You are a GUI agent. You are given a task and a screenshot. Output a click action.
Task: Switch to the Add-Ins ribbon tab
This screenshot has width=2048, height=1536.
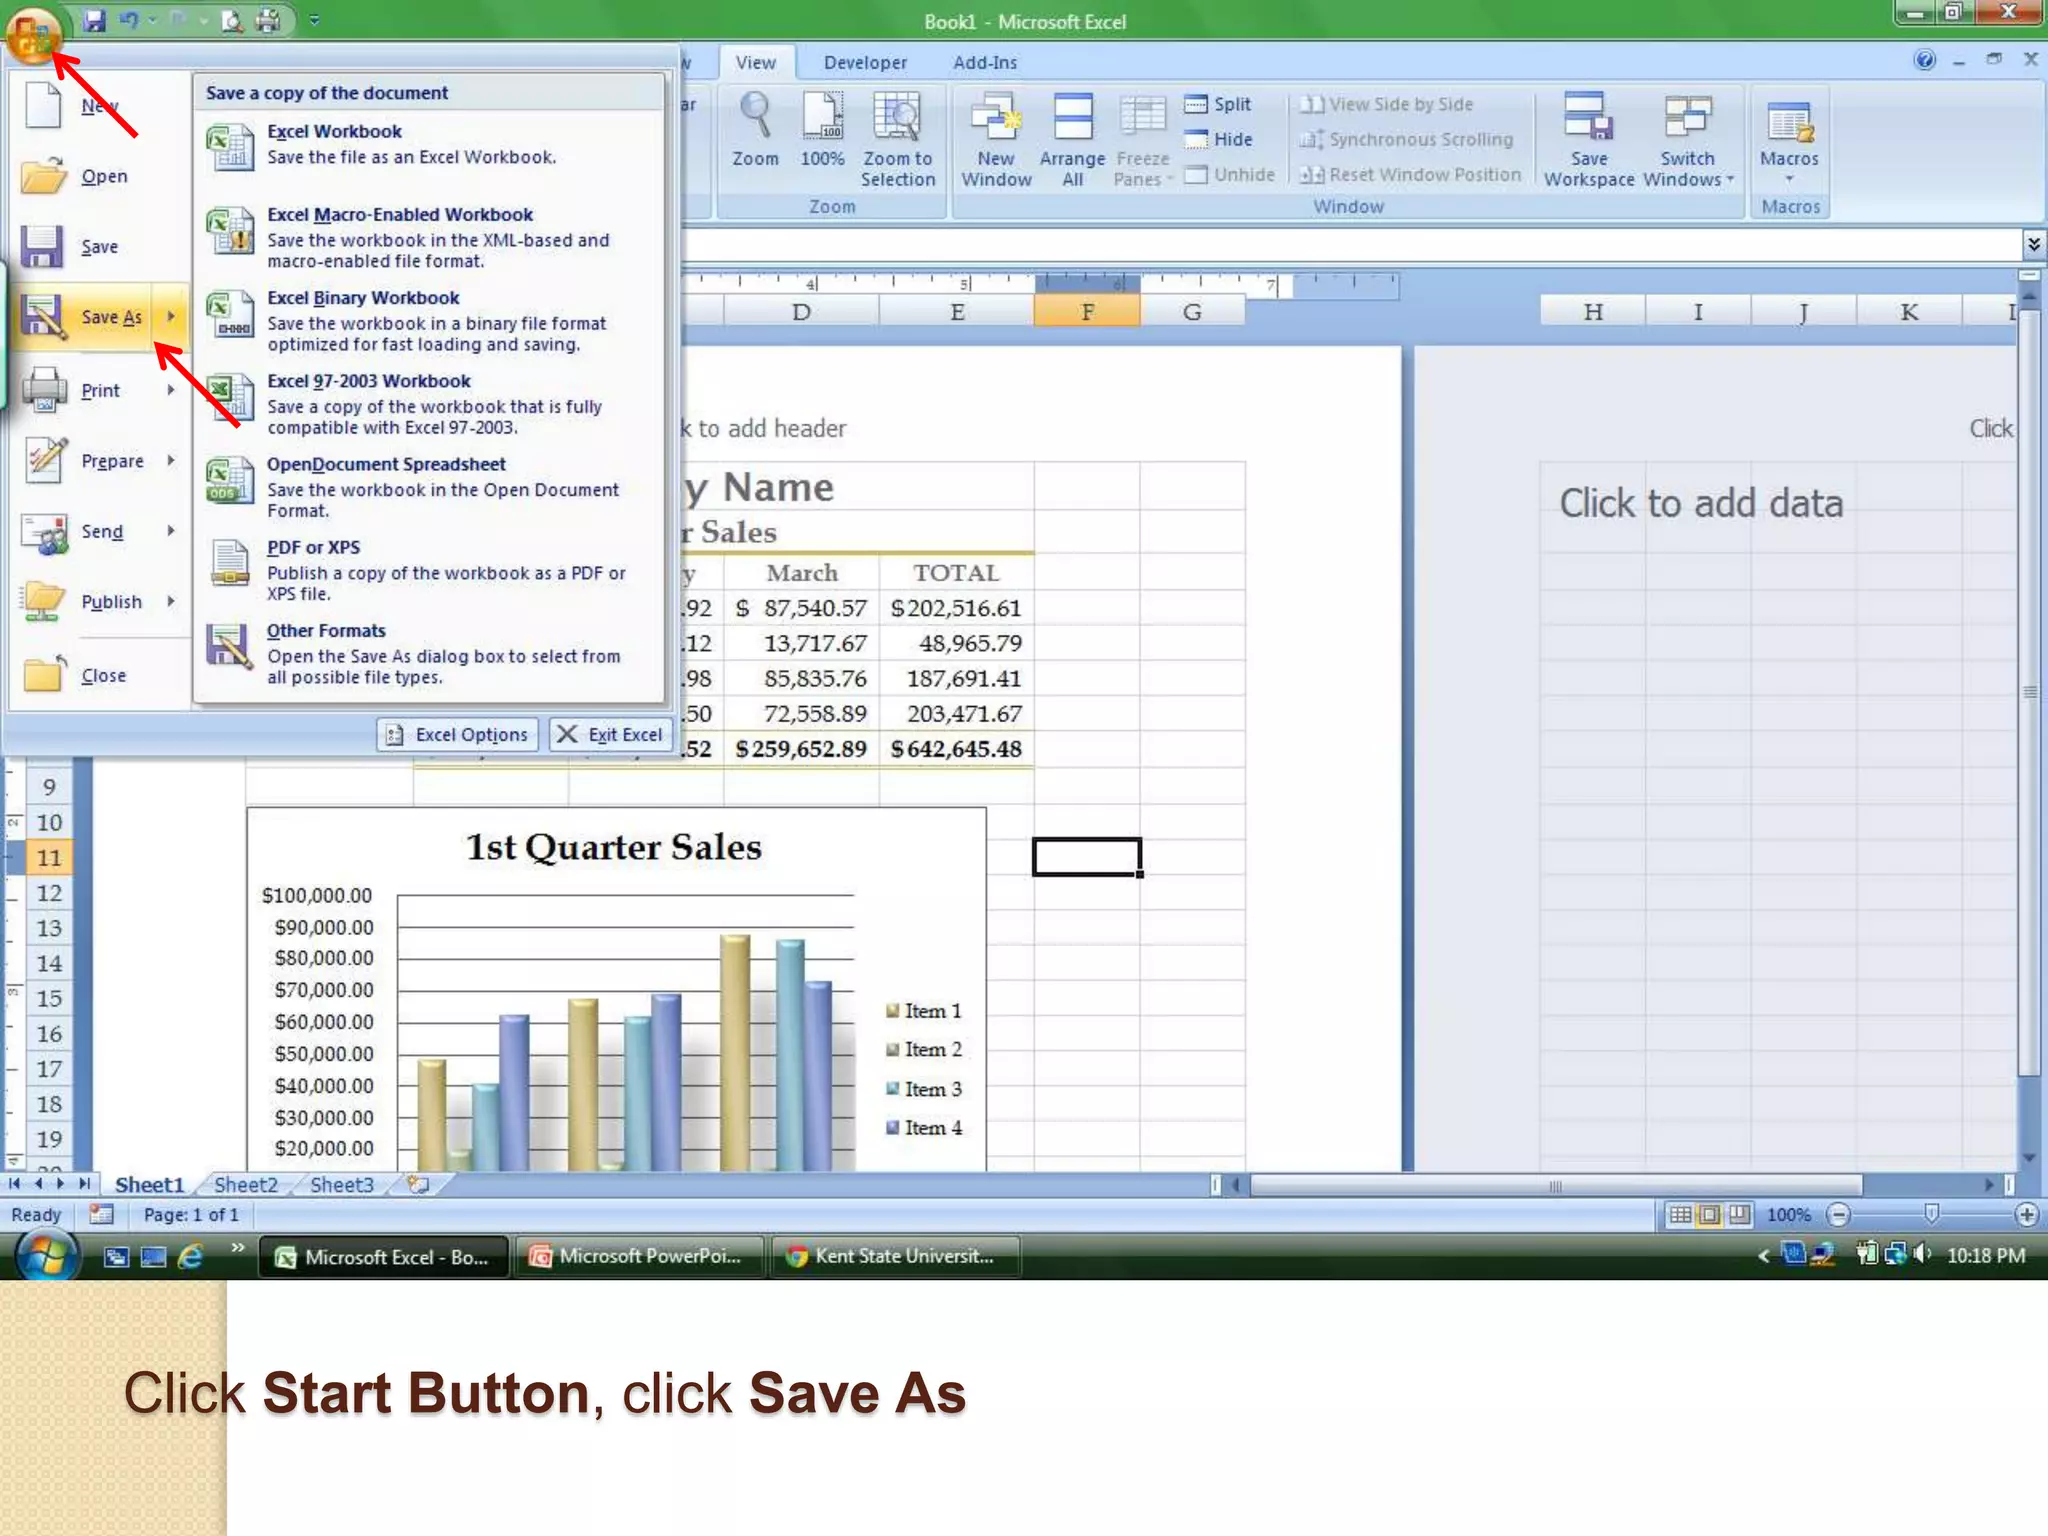click(985, 62)
